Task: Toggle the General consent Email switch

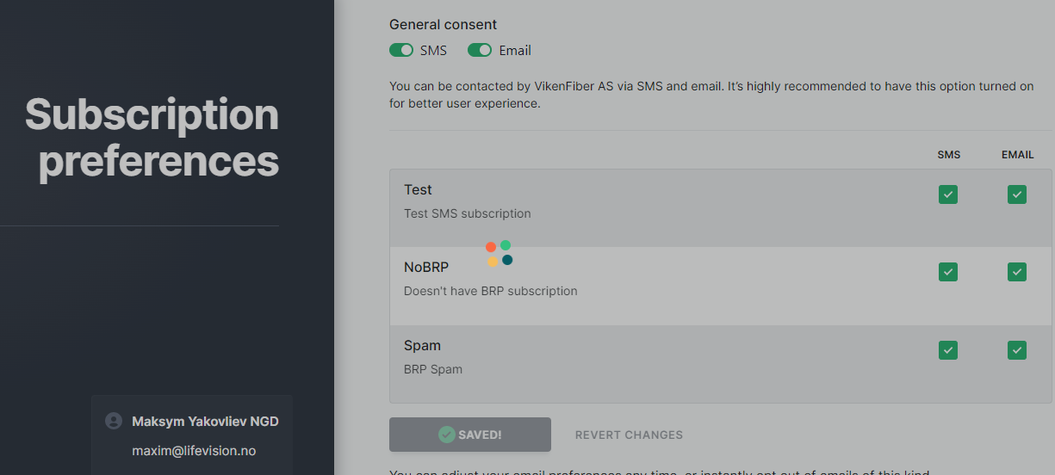Action: point(480,50)
